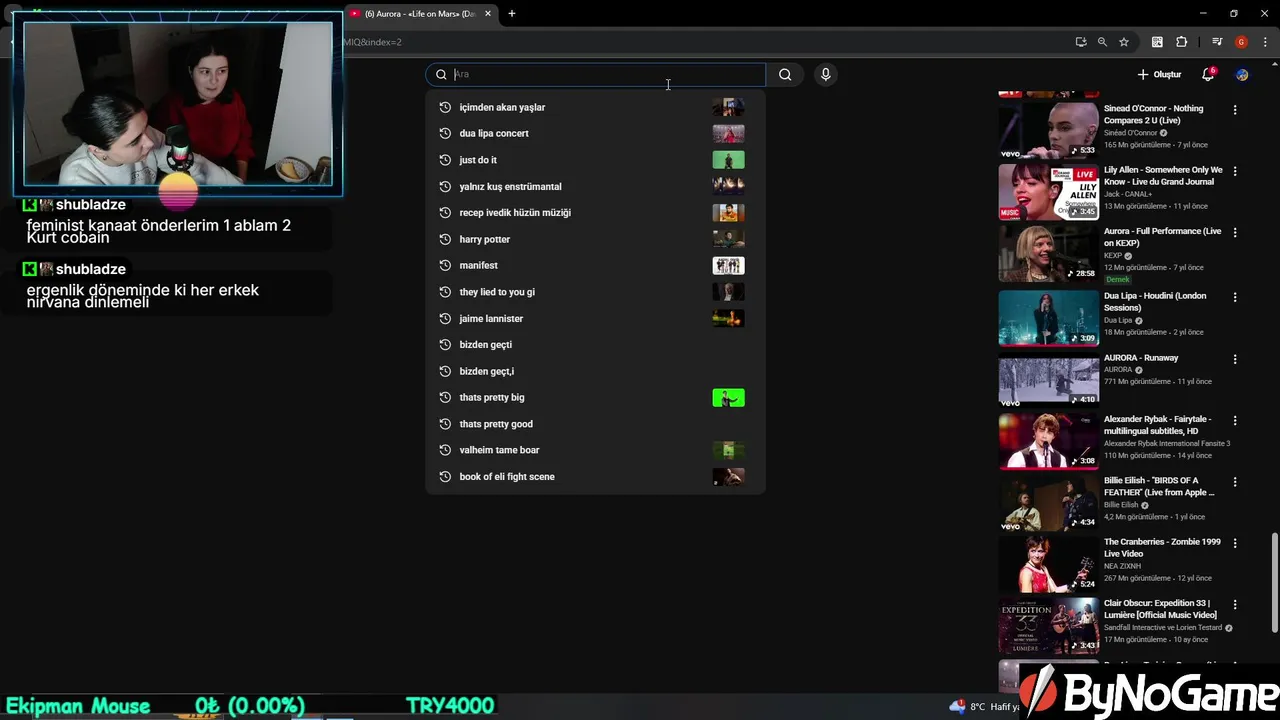Click thumbnail next to 'just do it'
The height and width of the screenshot is (720, 1280).
pos(728,160)
